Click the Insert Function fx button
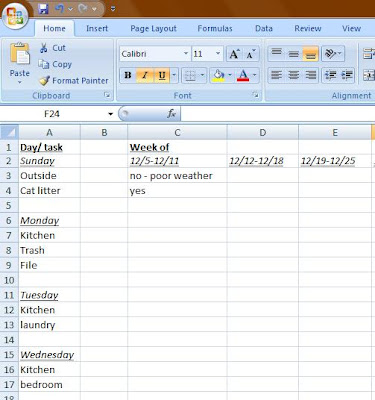 click(171, 114)
